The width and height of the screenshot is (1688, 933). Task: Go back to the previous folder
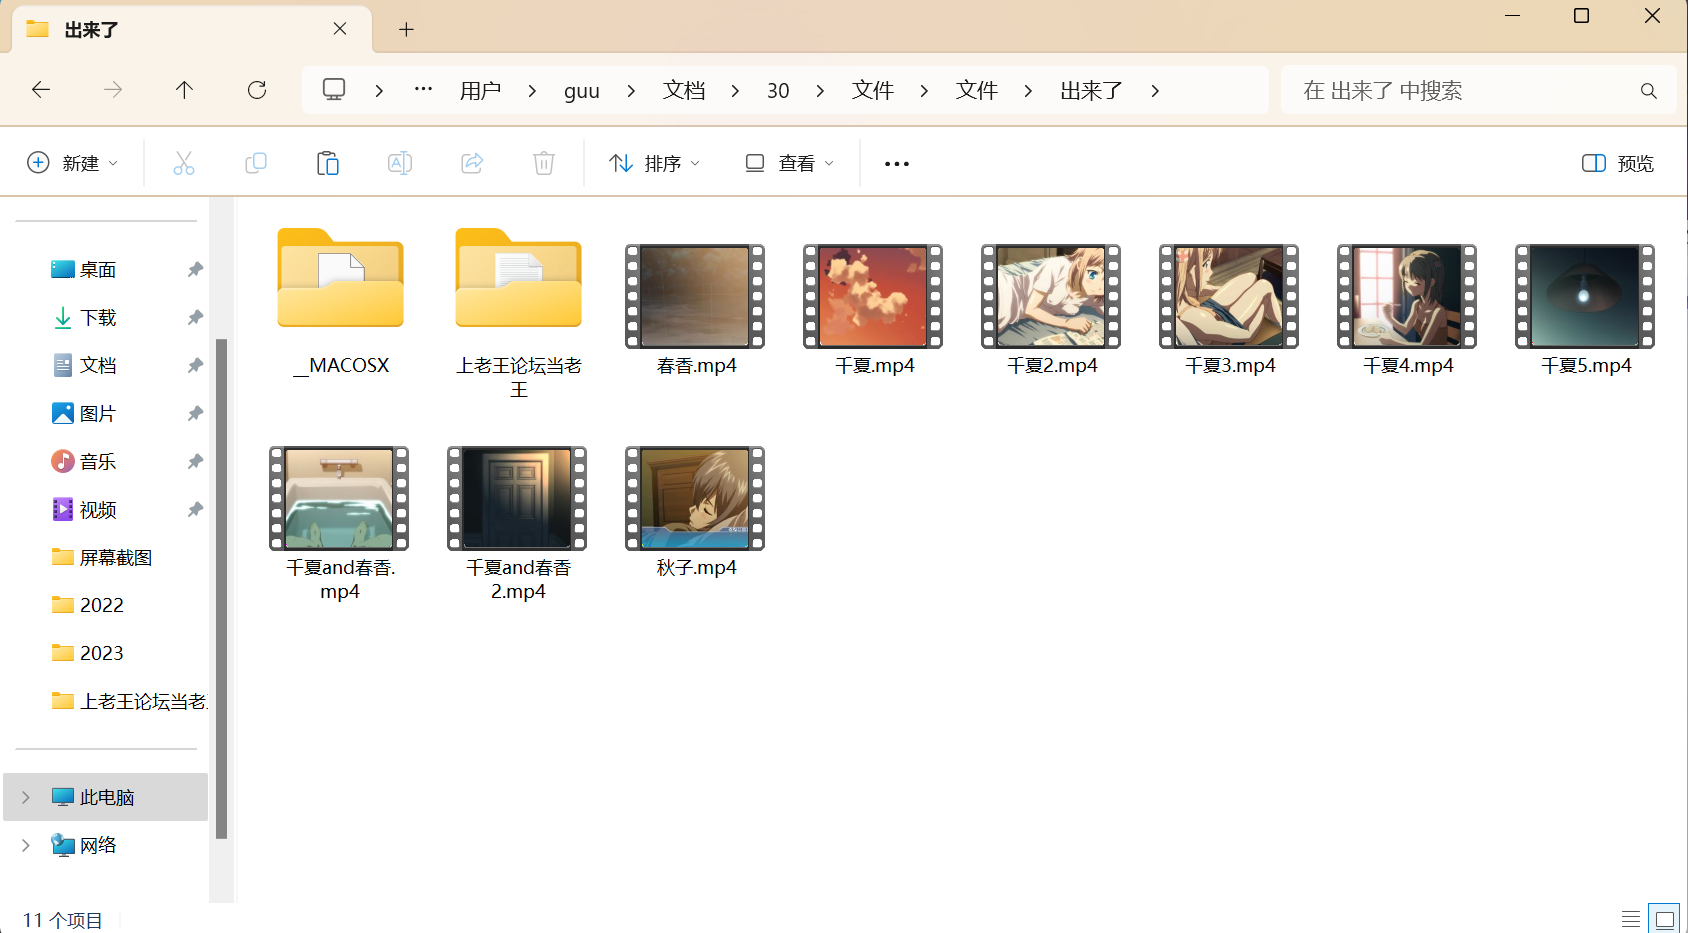[x=41, y=90]
